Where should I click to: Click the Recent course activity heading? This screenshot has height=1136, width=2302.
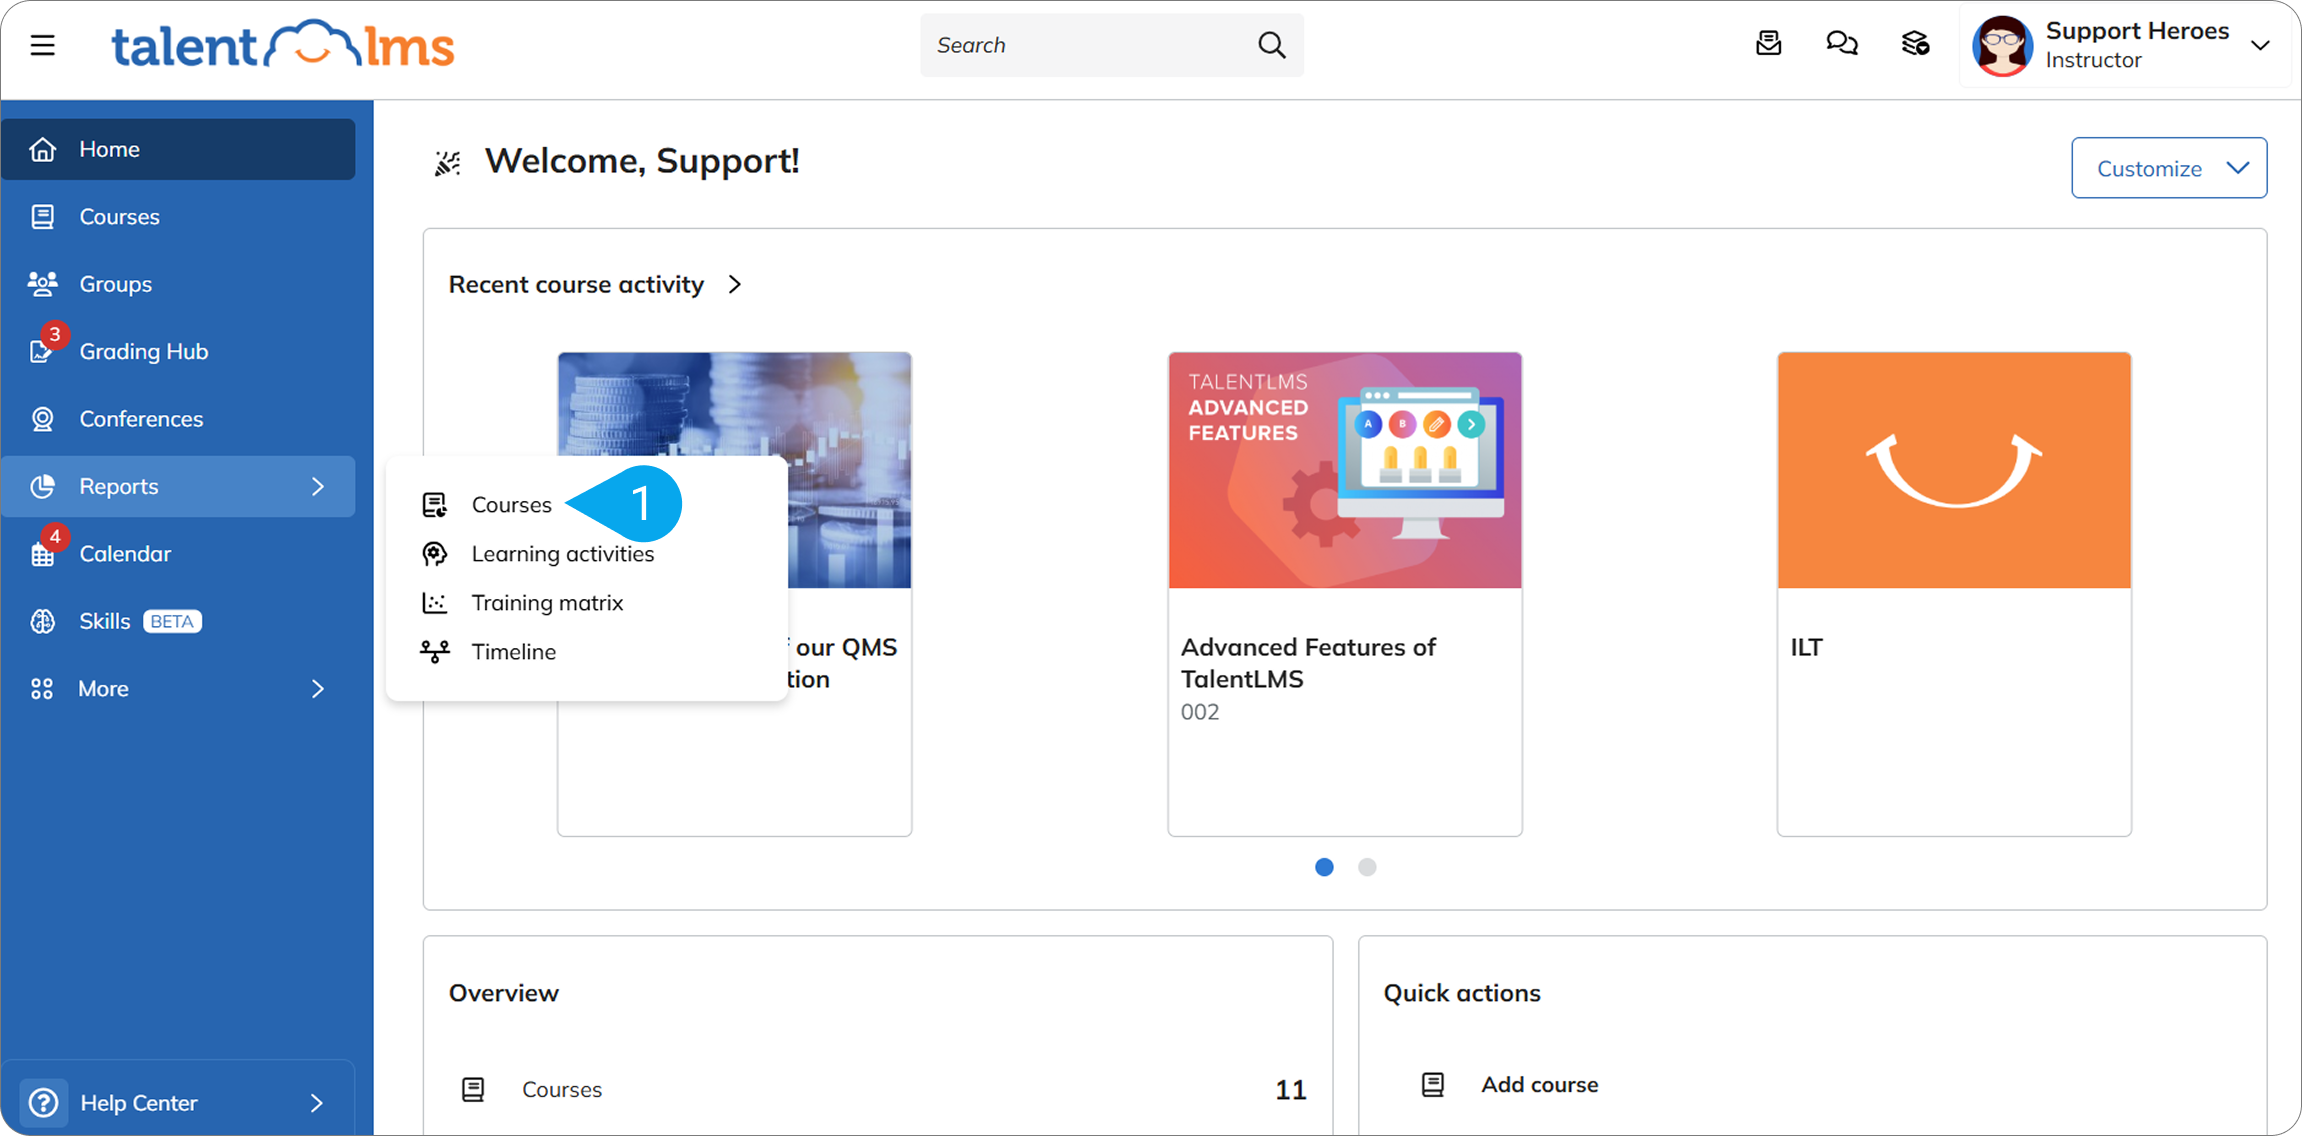(576, 284)
